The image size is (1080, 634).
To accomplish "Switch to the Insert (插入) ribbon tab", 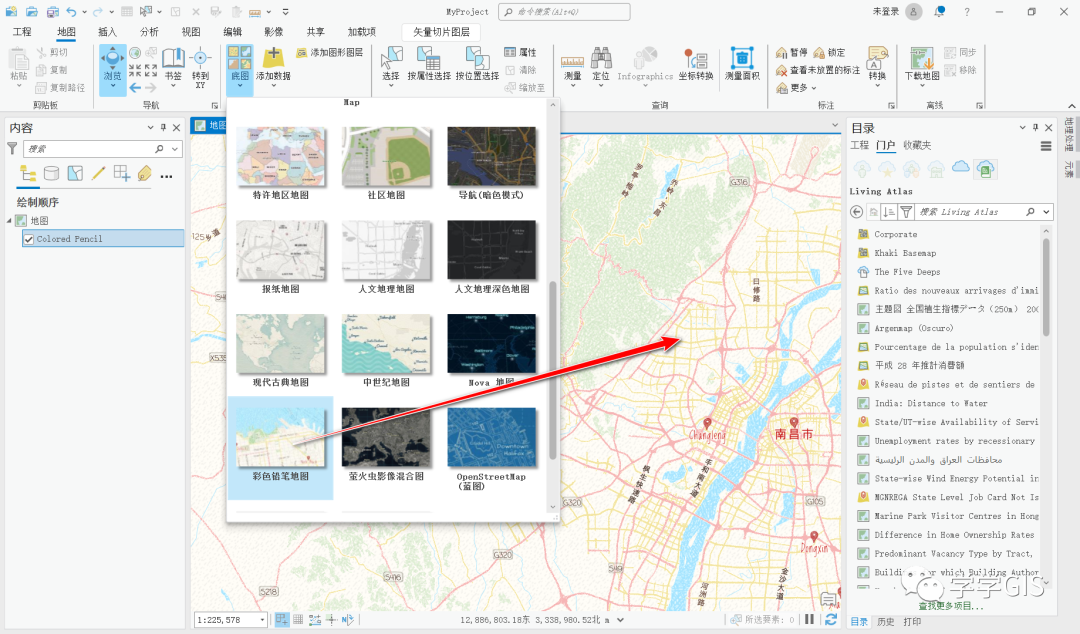I will pyautogui.click(x=107, y=32).
